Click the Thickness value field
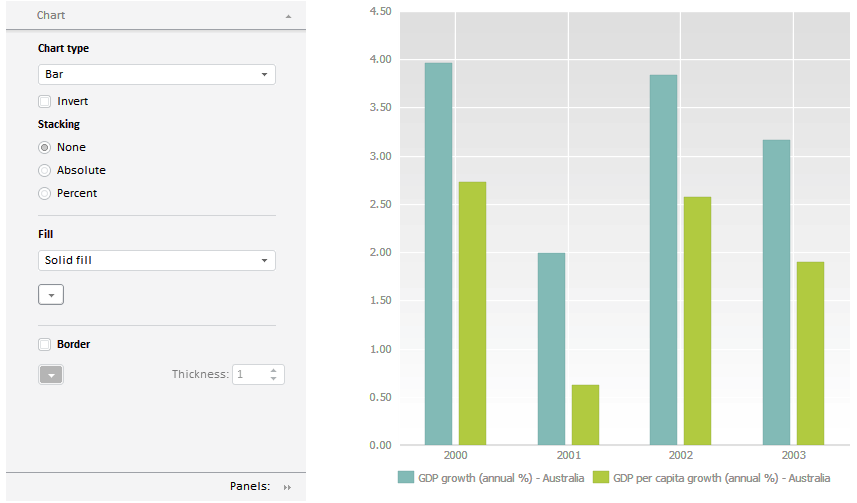Image resolution: width=857 pixels, height=503 pixels. 250,374
